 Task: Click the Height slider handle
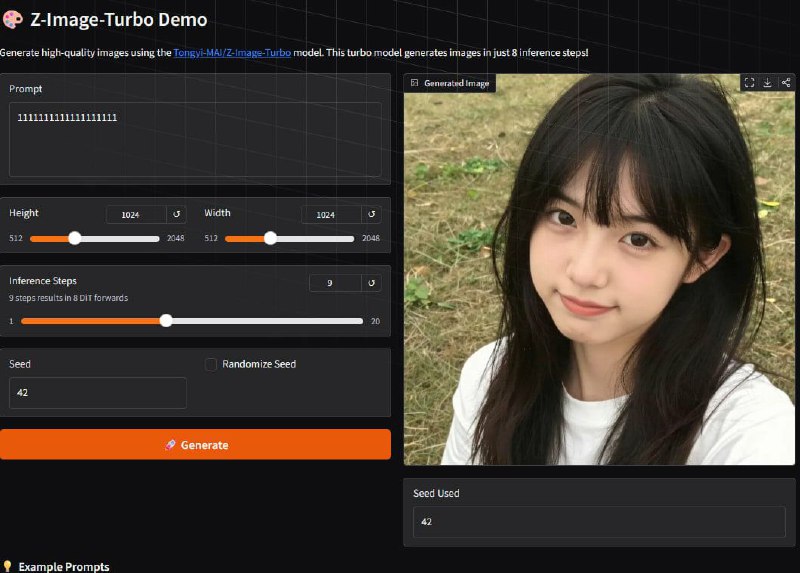pos(75,238)
